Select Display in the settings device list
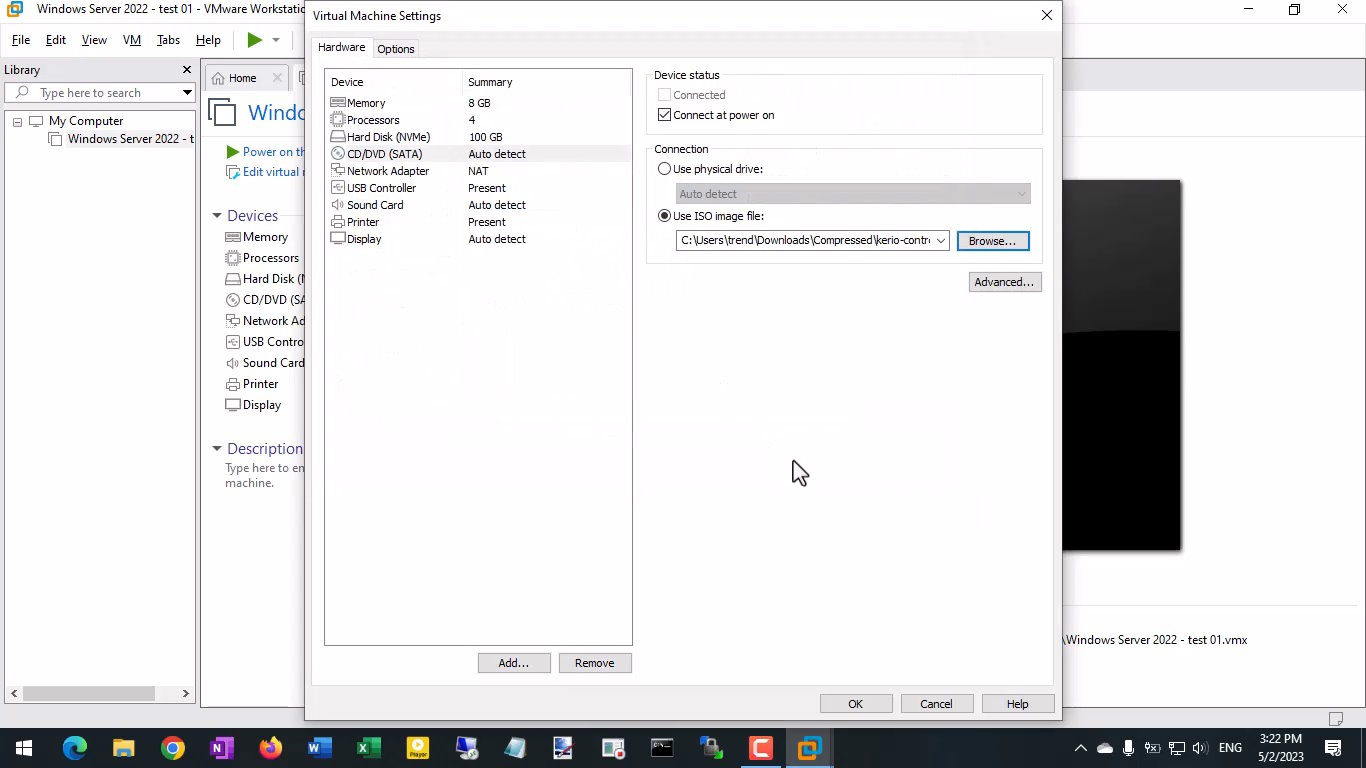 tap(479, 239)
